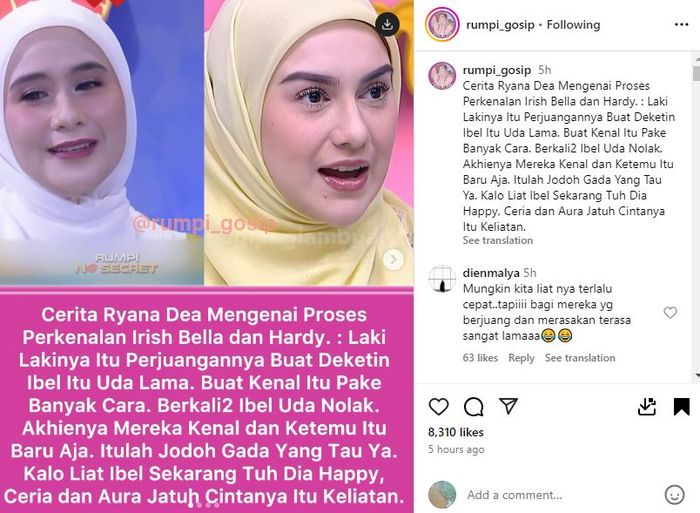Image resolution: width=700 pixels, height=513 pixels.
Task: Toggle the saved bookmark icon
Action: click(681, 406)
